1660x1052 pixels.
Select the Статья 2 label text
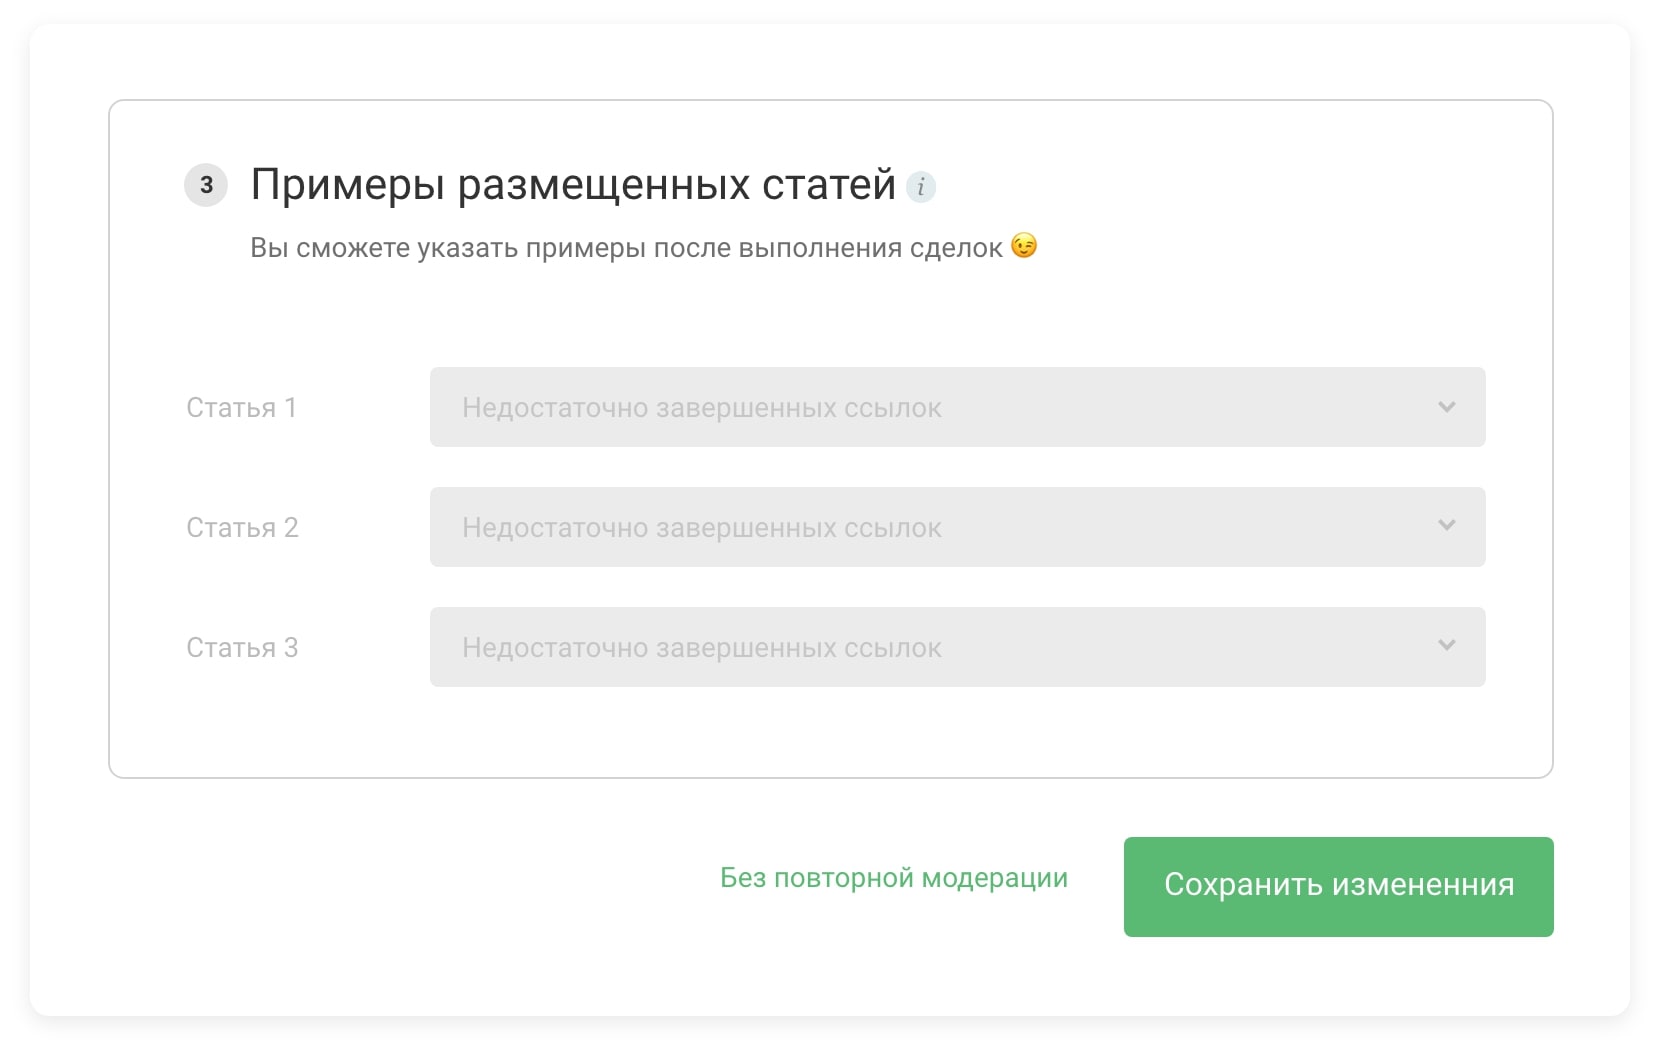pyautogui.click(x=242, y=528)
